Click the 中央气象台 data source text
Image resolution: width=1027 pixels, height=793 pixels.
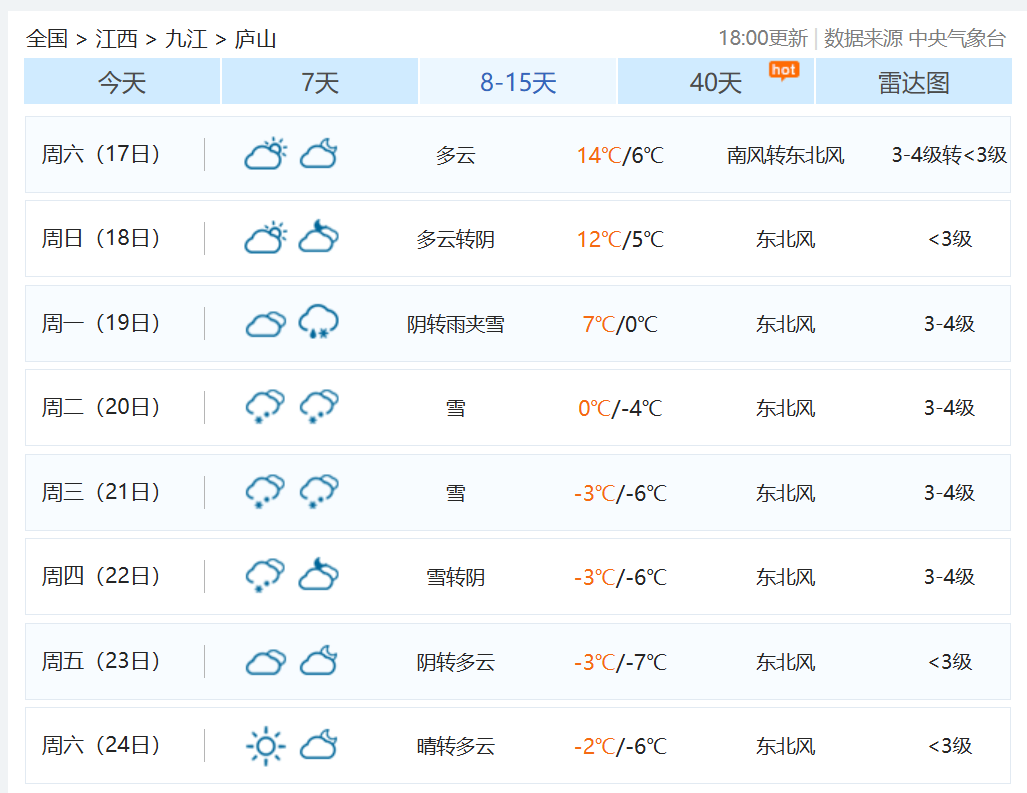tap(957, 39)
